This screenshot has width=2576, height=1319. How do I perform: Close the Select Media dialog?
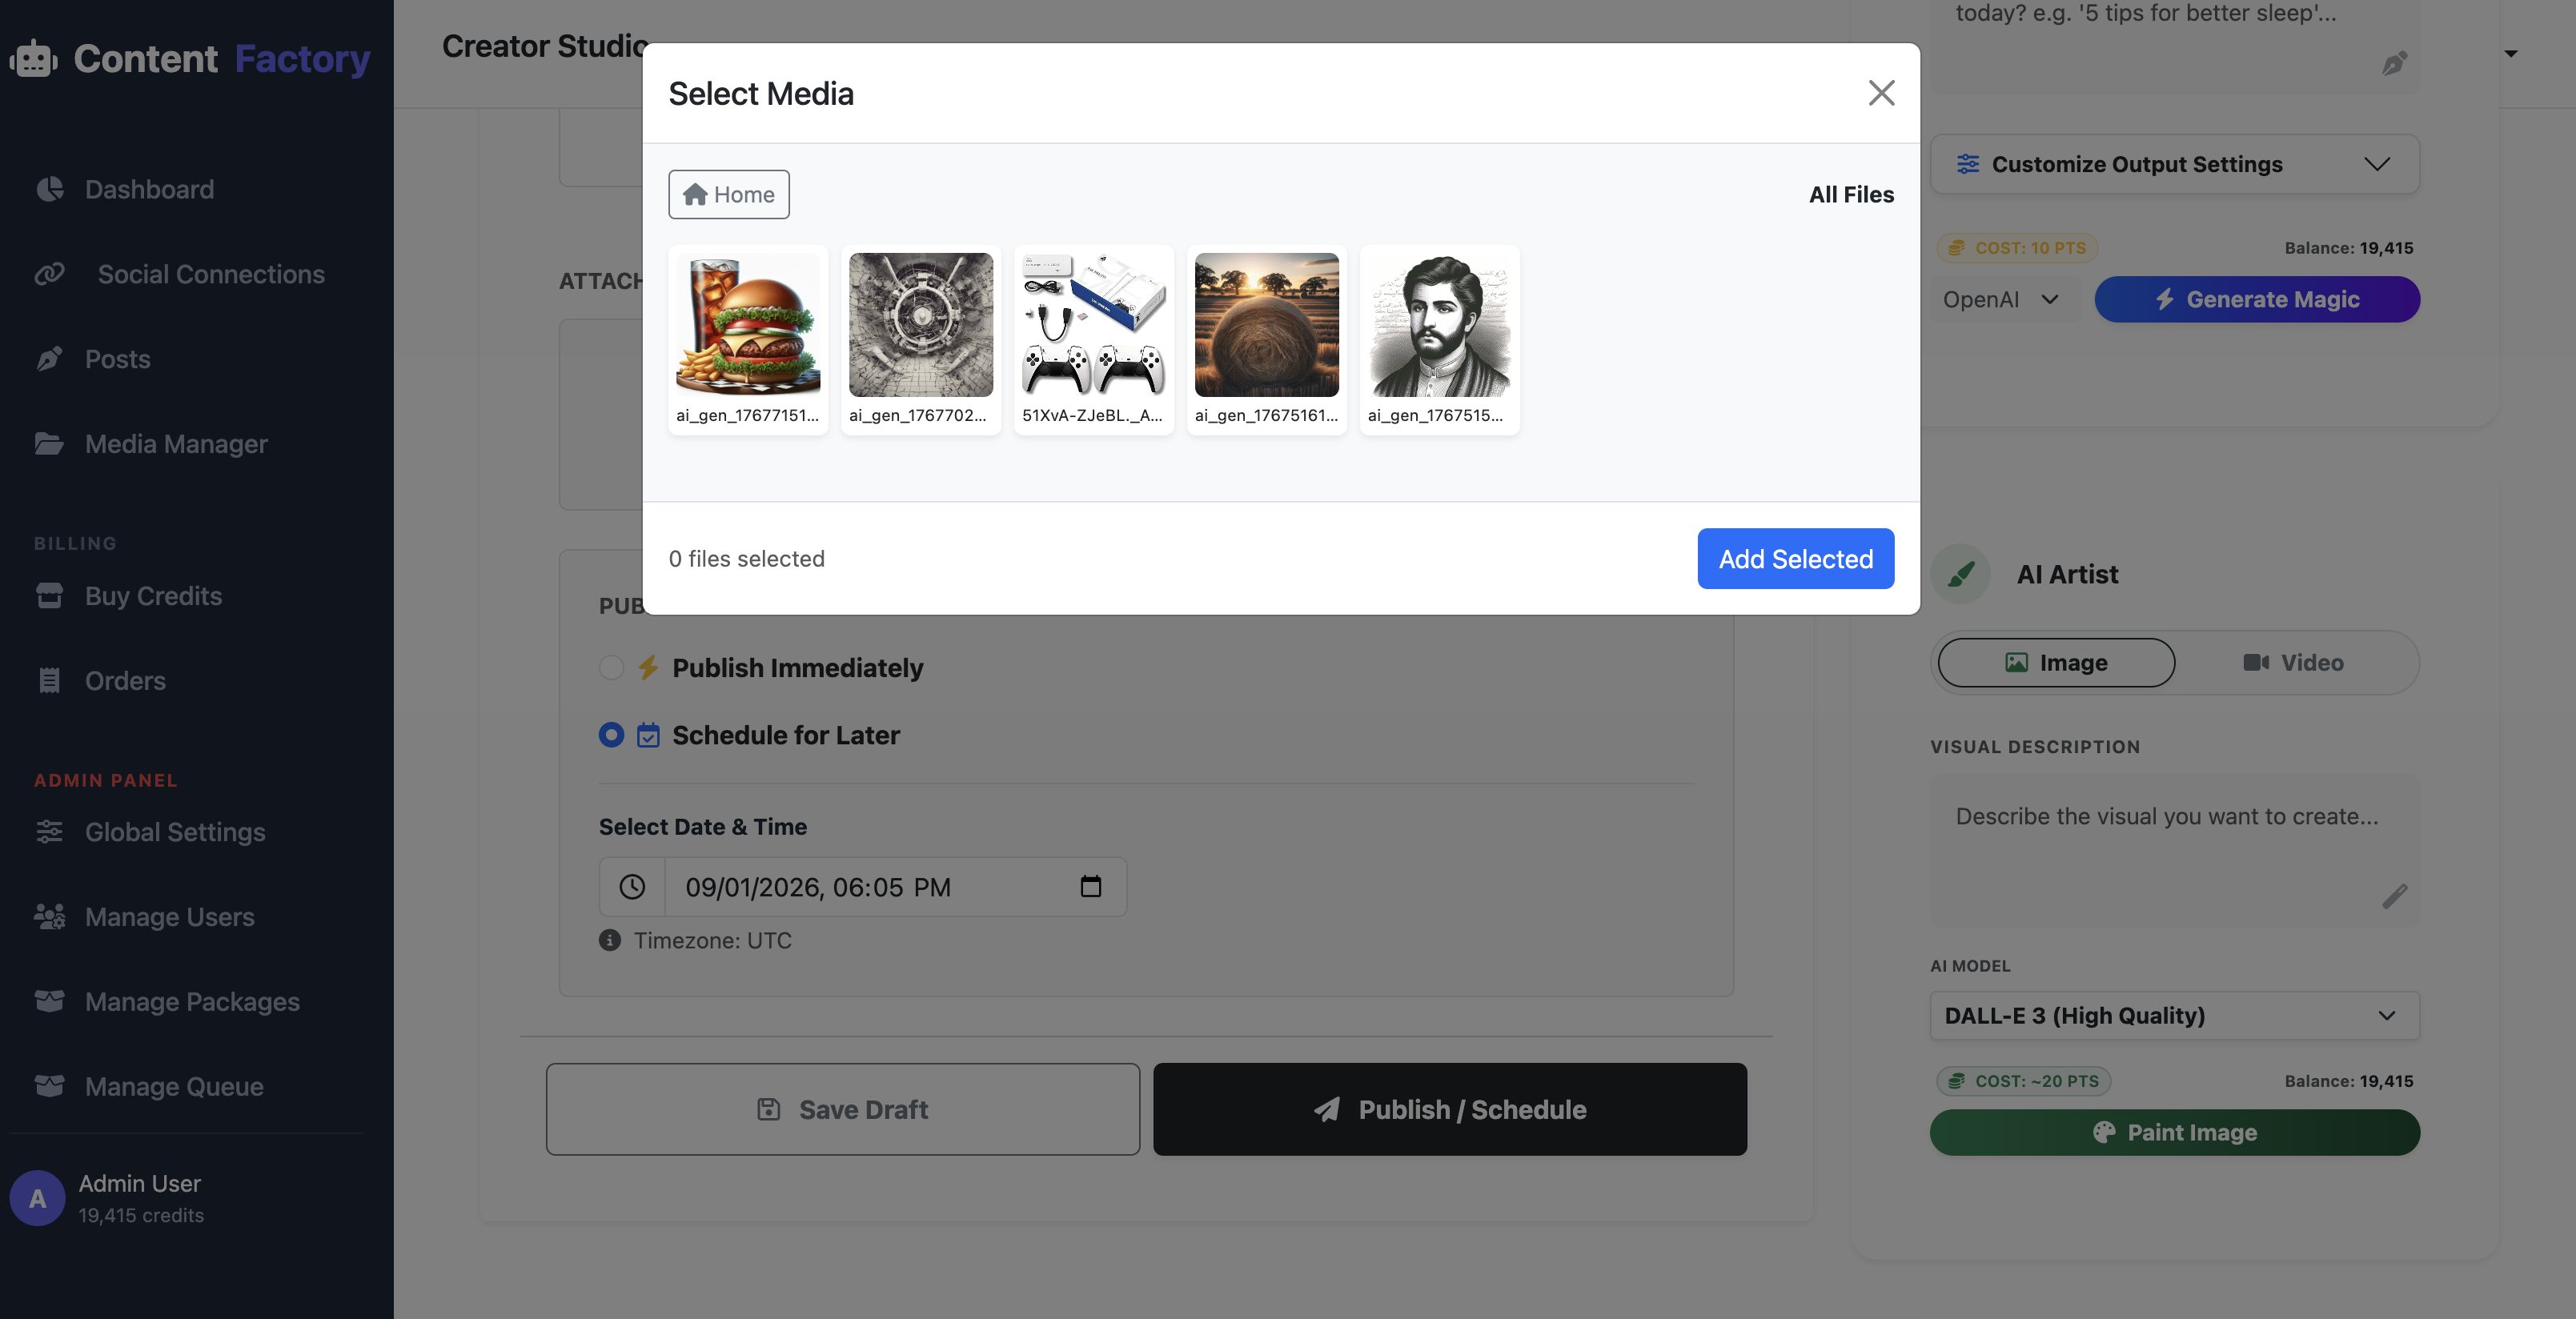click(1881, 93)
